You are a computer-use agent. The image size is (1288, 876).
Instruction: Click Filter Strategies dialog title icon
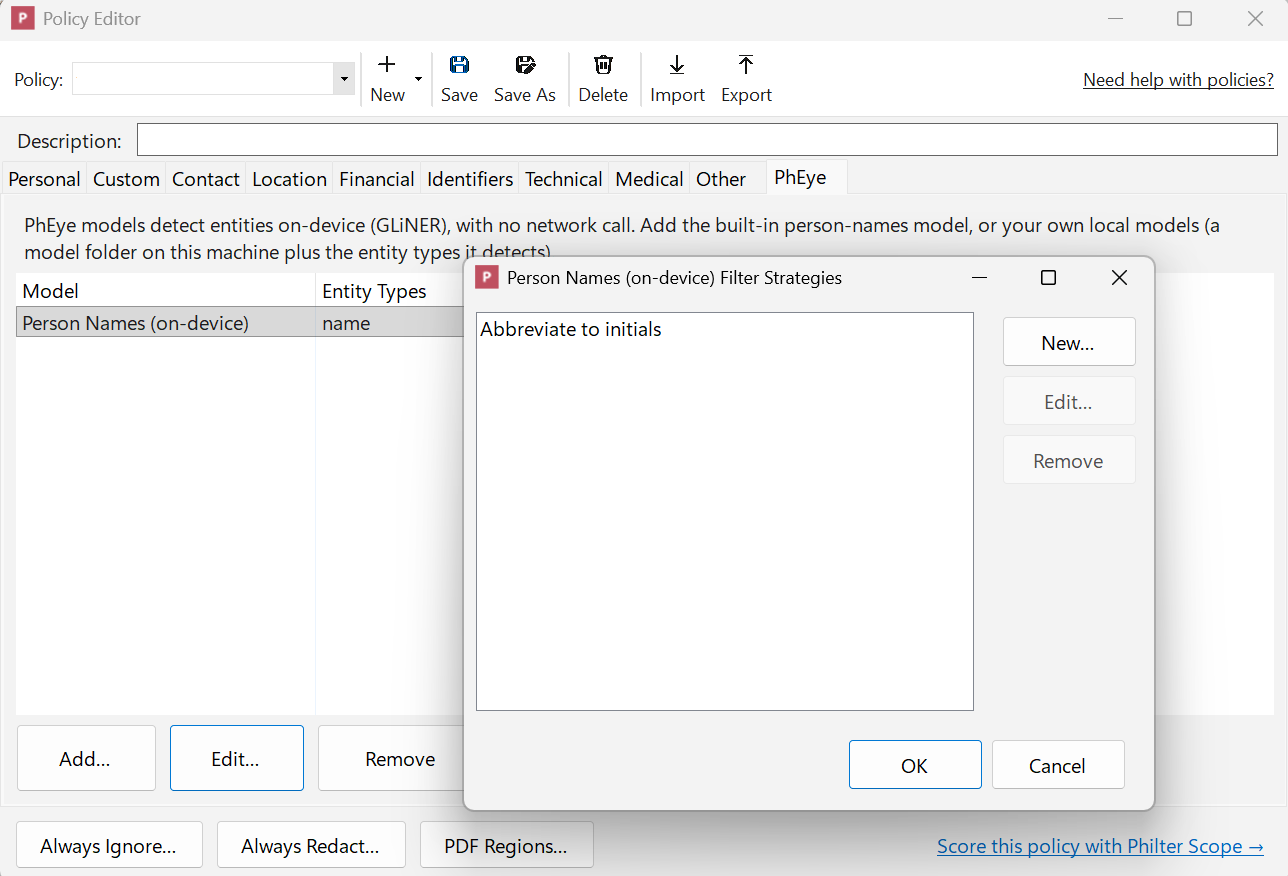pyautogui.click(x=487, y=277)
